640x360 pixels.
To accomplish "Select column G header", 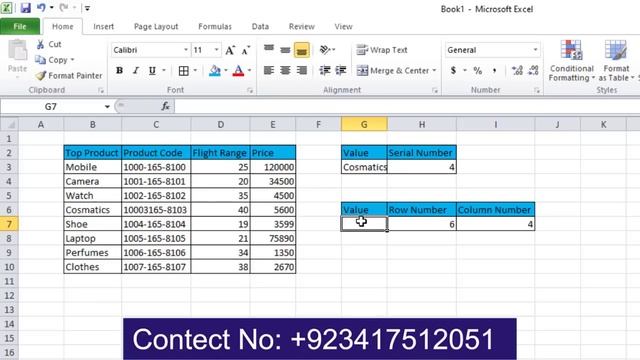I will tap(364, 124).
